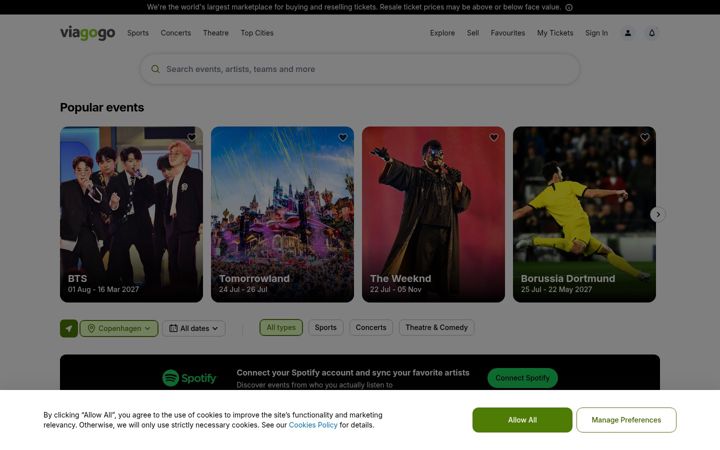The image size is (720, 450).
Task: Go to Sell page
Action: coord(473,33)
